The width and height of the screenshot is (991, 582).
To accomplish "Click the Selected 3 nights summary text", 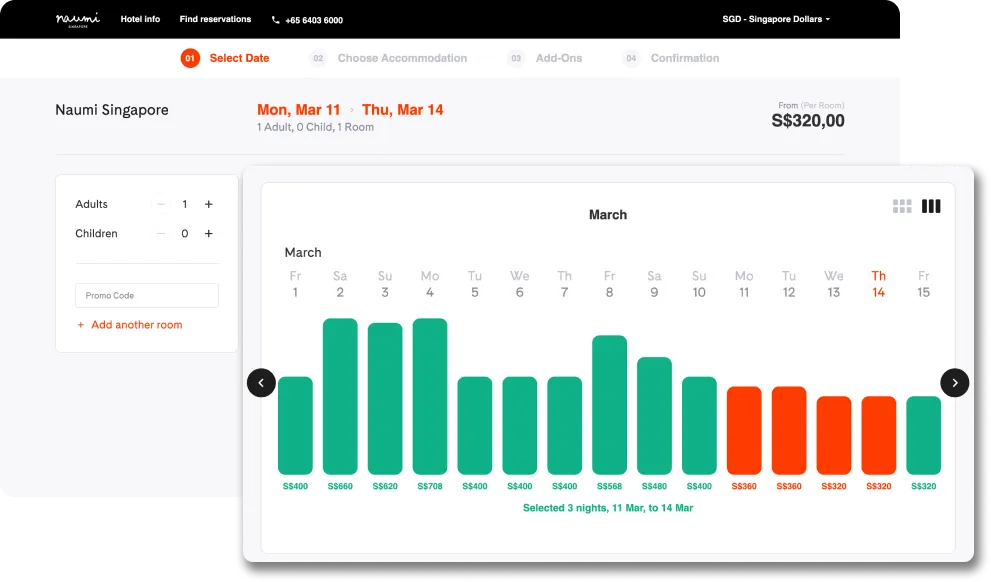I will [608, 508].
